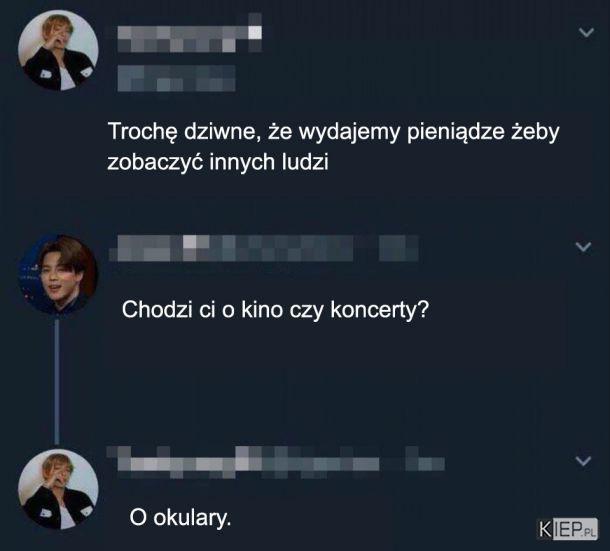Open blurred display name atop the first tweet

point(189,33)
